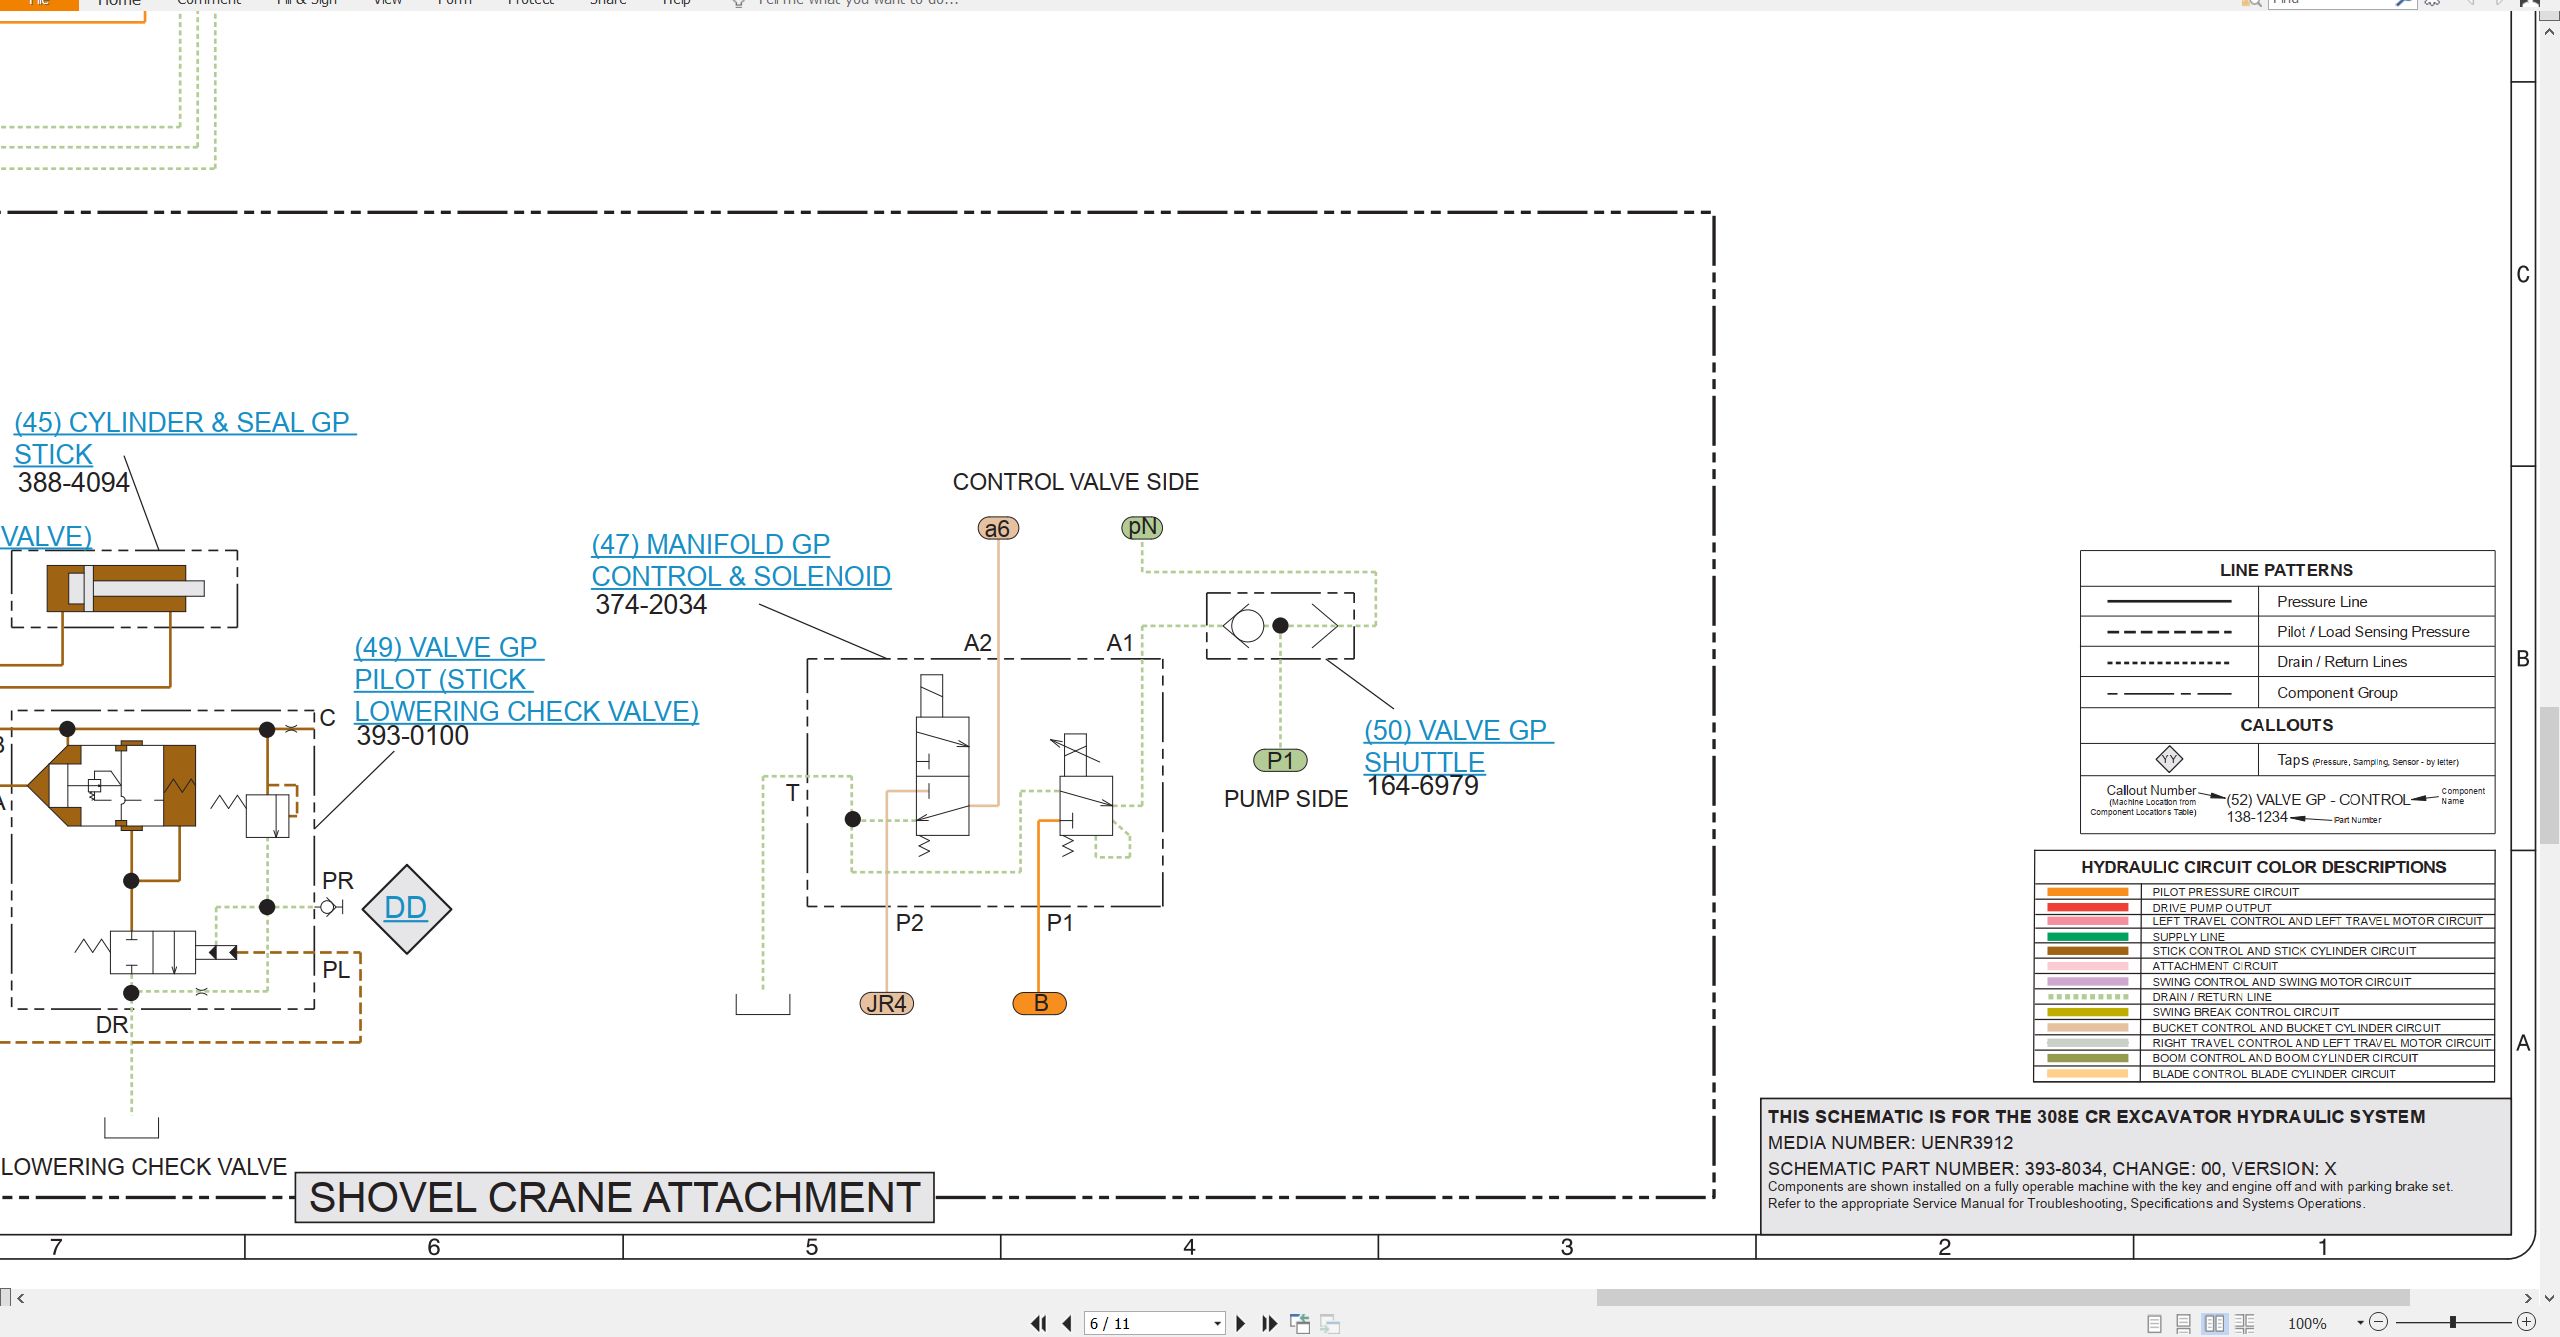Open the (50) VALVE GP link
The image size is (2560, 1337).
tap(1458, 730)
